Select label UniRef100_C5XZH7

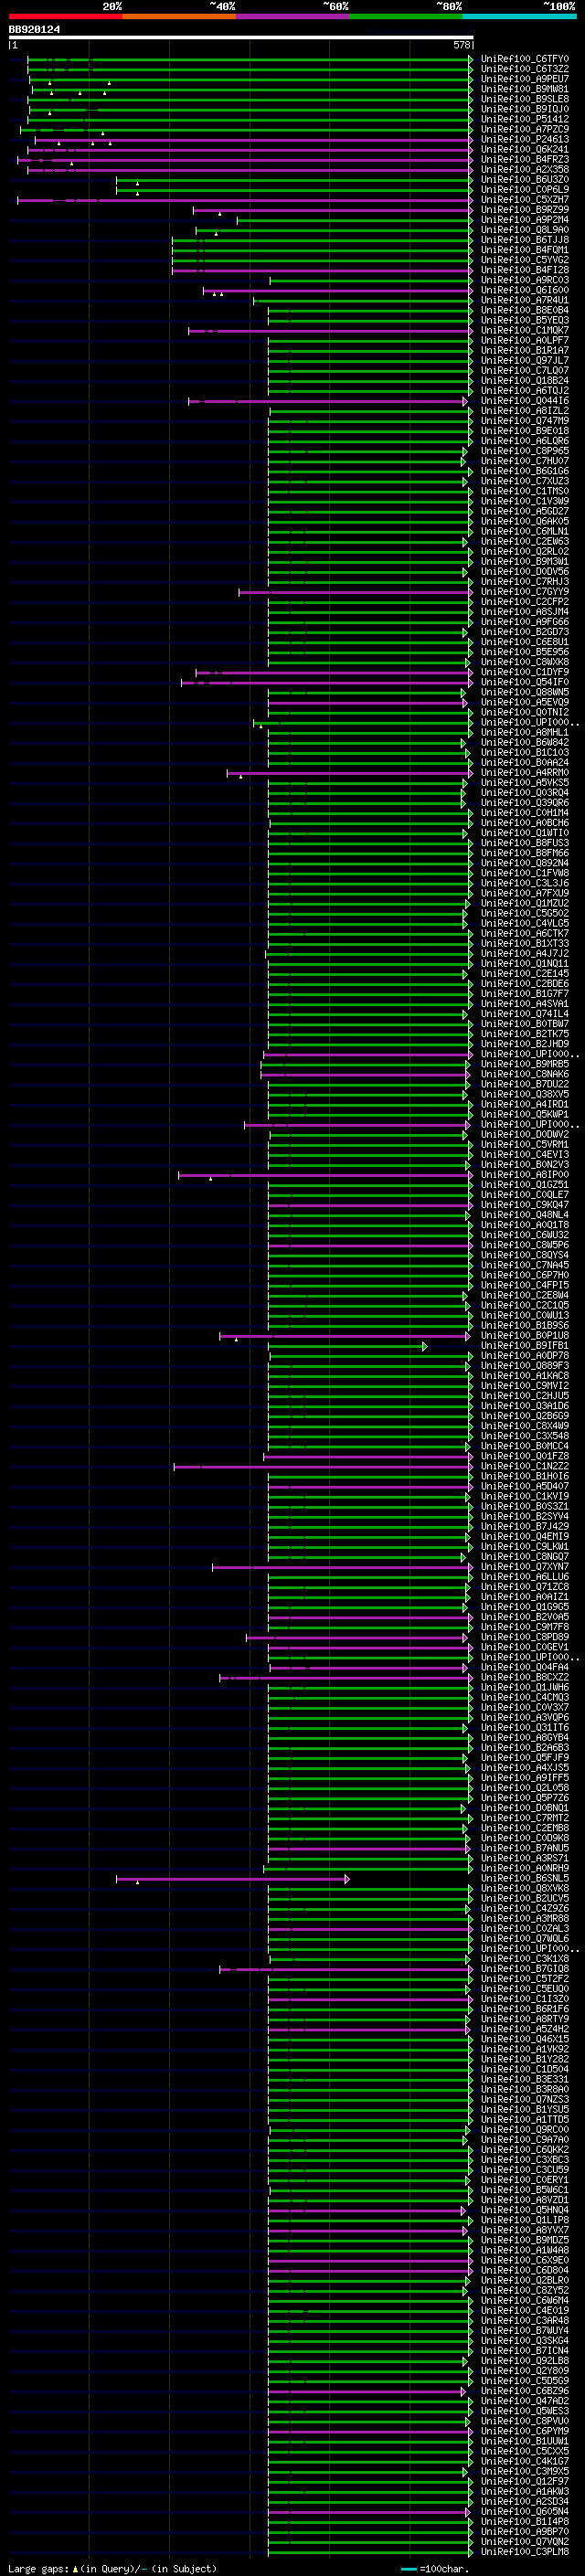click(524, 200)
